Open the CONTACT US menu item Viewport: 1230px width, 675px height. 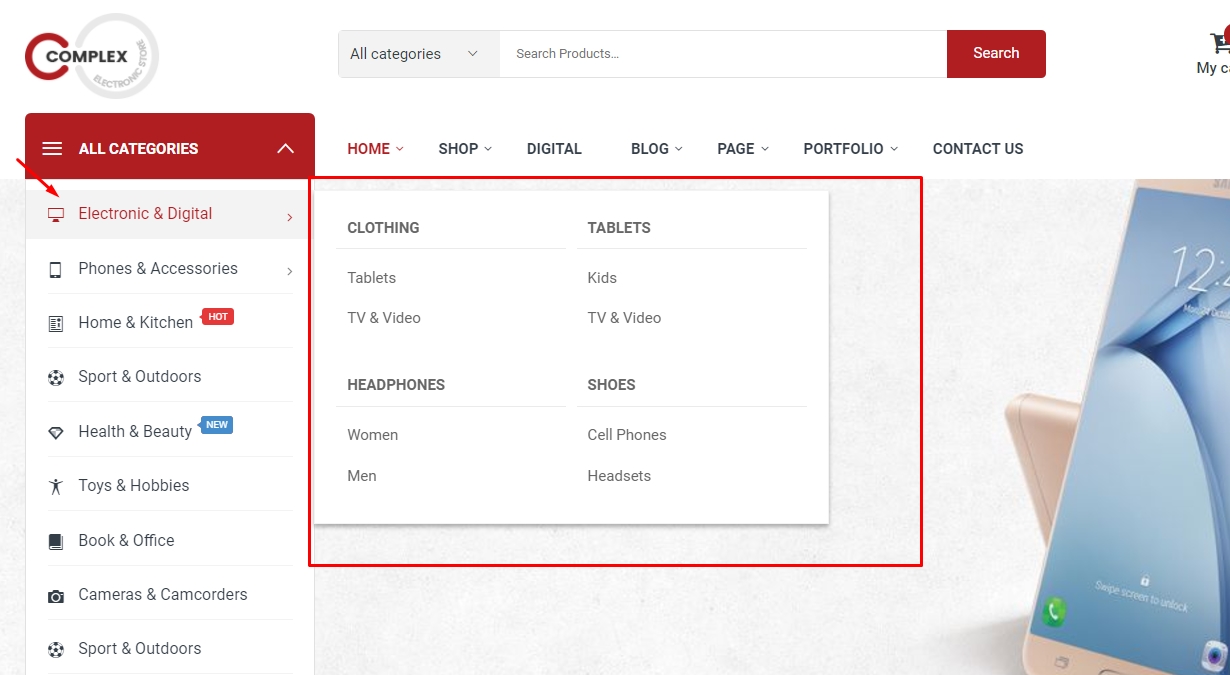click(977, 148)
